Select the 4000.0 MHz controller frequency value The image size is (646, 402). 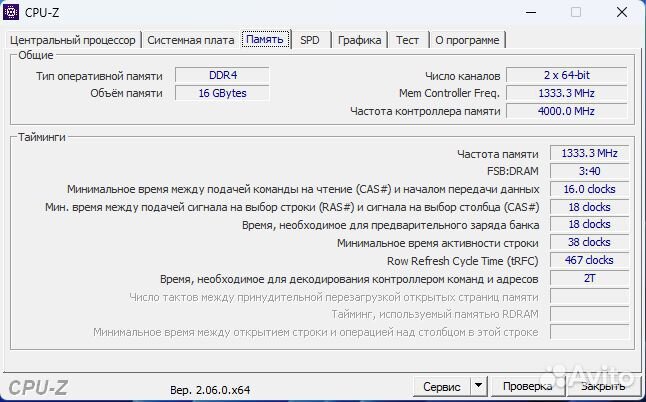click(566, 111)
